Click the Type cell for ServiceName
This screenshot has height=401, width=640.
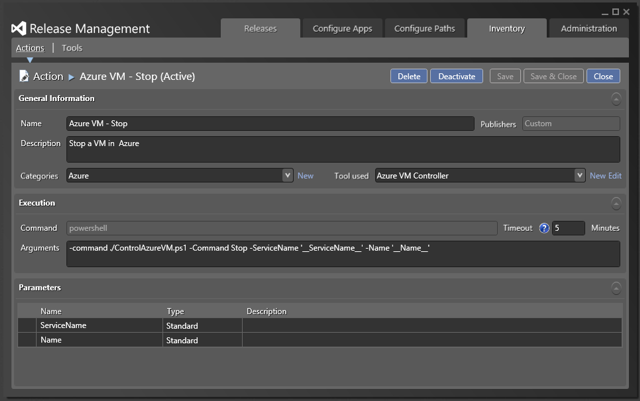tap(202, 325)
